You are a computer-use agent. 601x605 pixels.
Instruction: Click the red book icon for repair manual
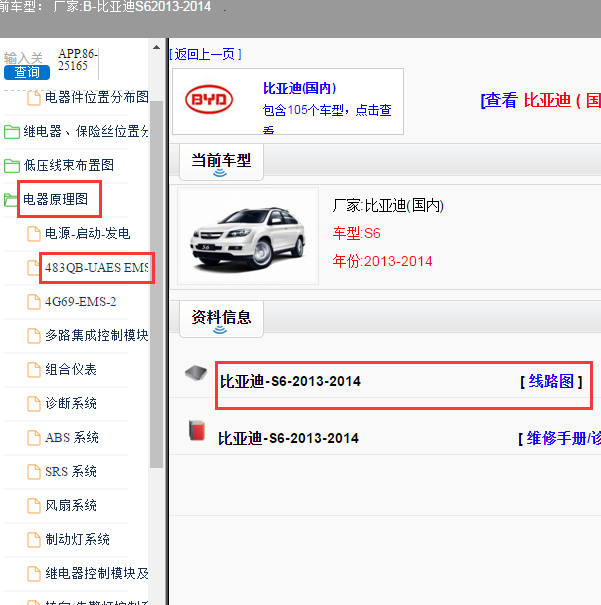[x=197, y=430]
